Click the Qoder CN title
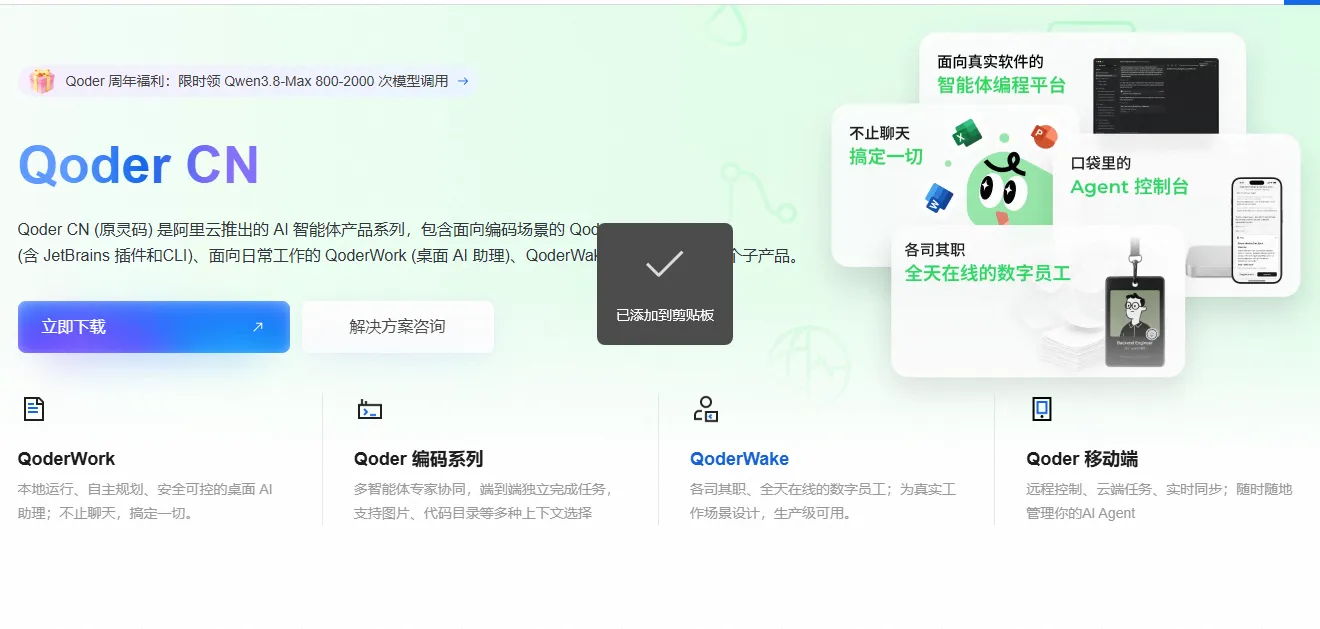Screen dimensions: 1320x629 point(138,165)
